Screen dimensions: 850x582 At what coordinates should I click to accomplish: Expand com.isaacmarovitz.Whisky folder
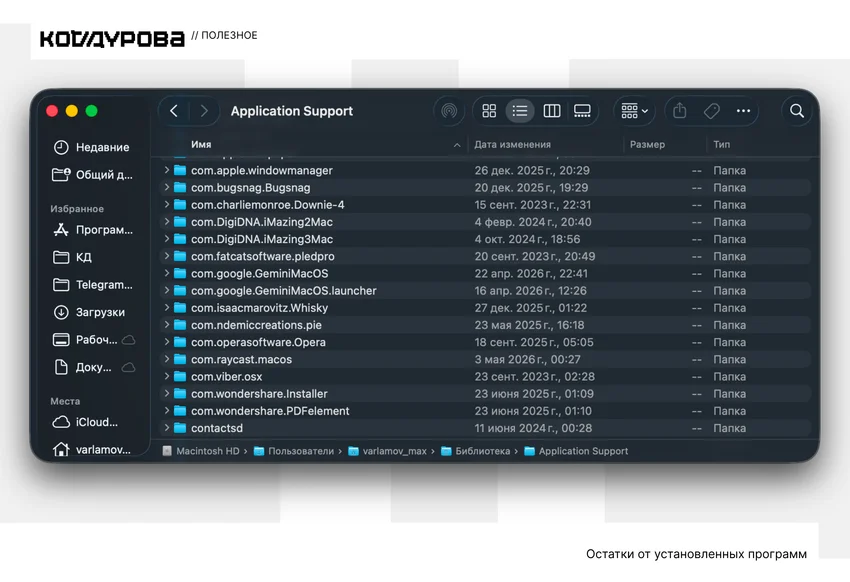click(167, 308)
